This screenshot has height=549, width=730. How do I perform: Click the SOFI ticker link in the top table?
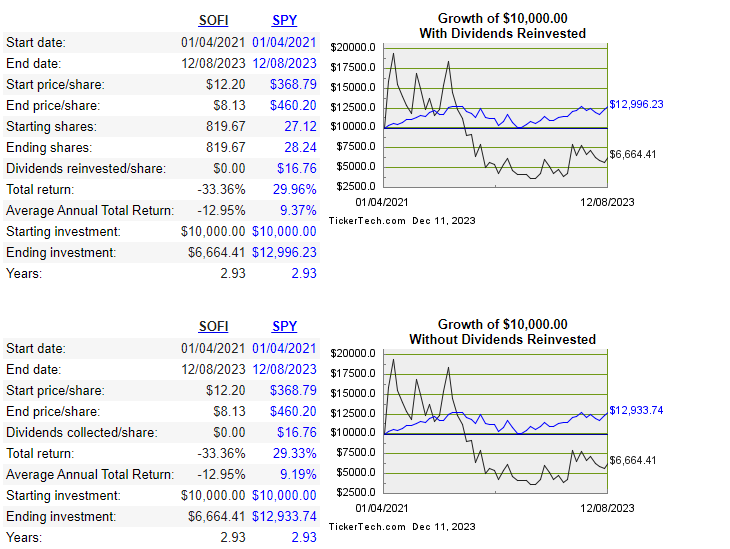[x=213, y=20]
